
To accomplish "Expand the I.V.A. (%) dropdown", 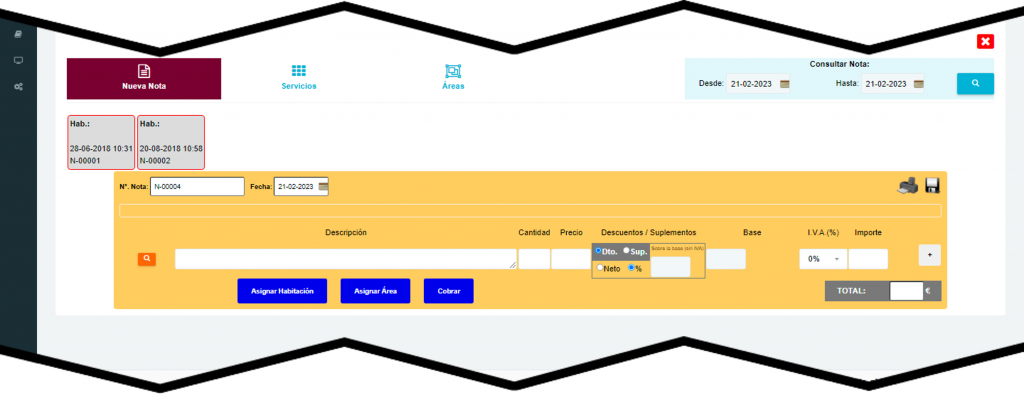I will (x=823, y=259).
